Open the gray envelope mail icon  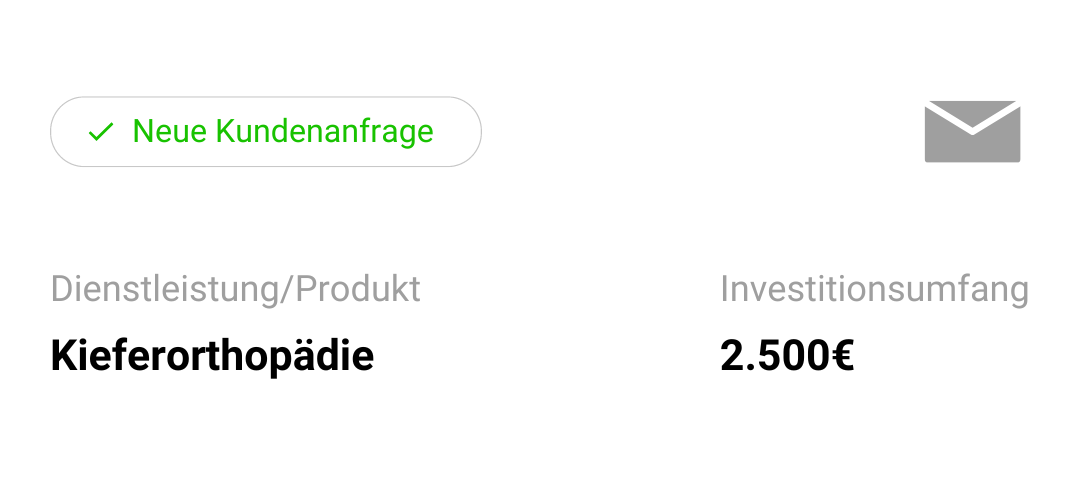[972, 132]
